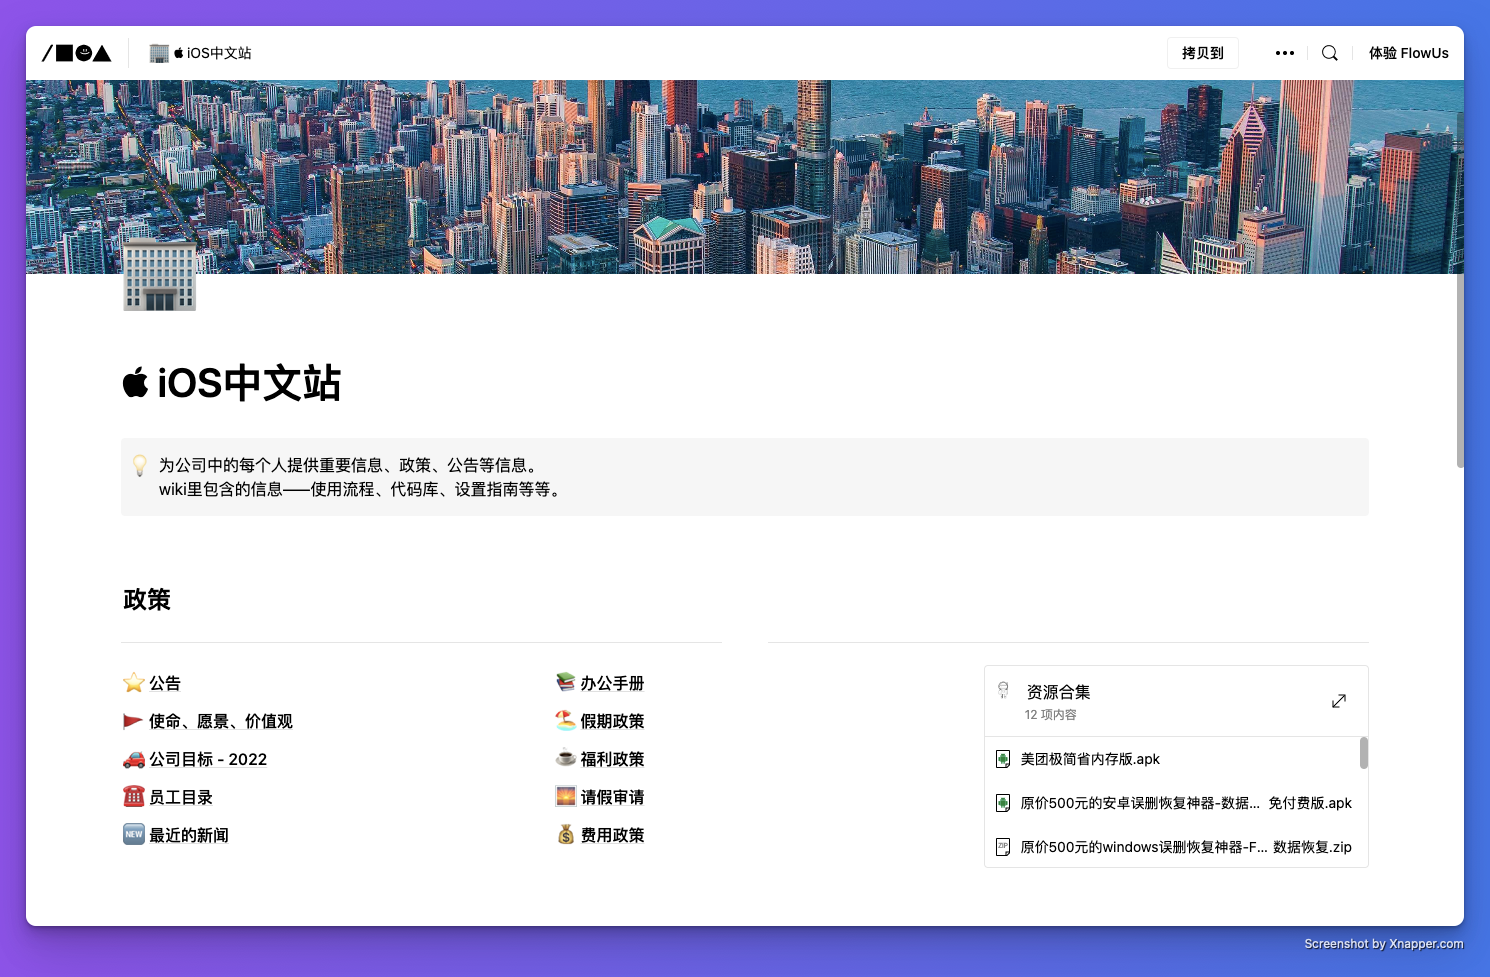
Task: Click the android icon next to the apk
Action: pyautogui.click(x=1003, y=759)
